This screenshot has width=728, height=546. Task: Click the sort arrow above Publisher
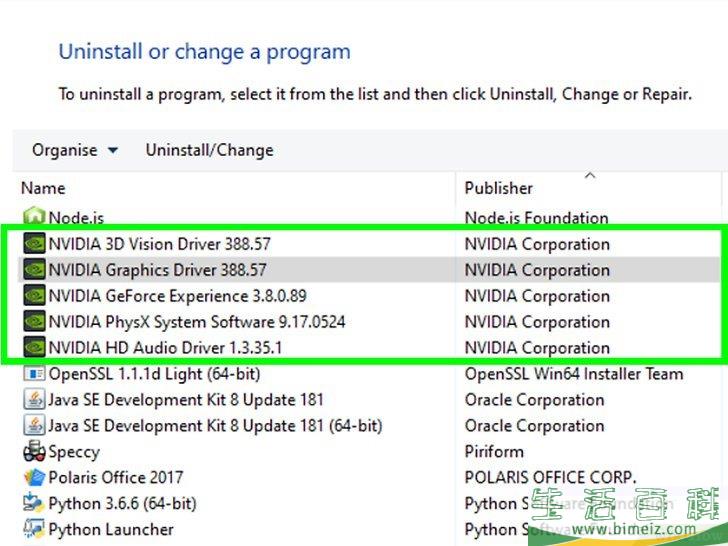pyautogui.click(x=590, y=176)
